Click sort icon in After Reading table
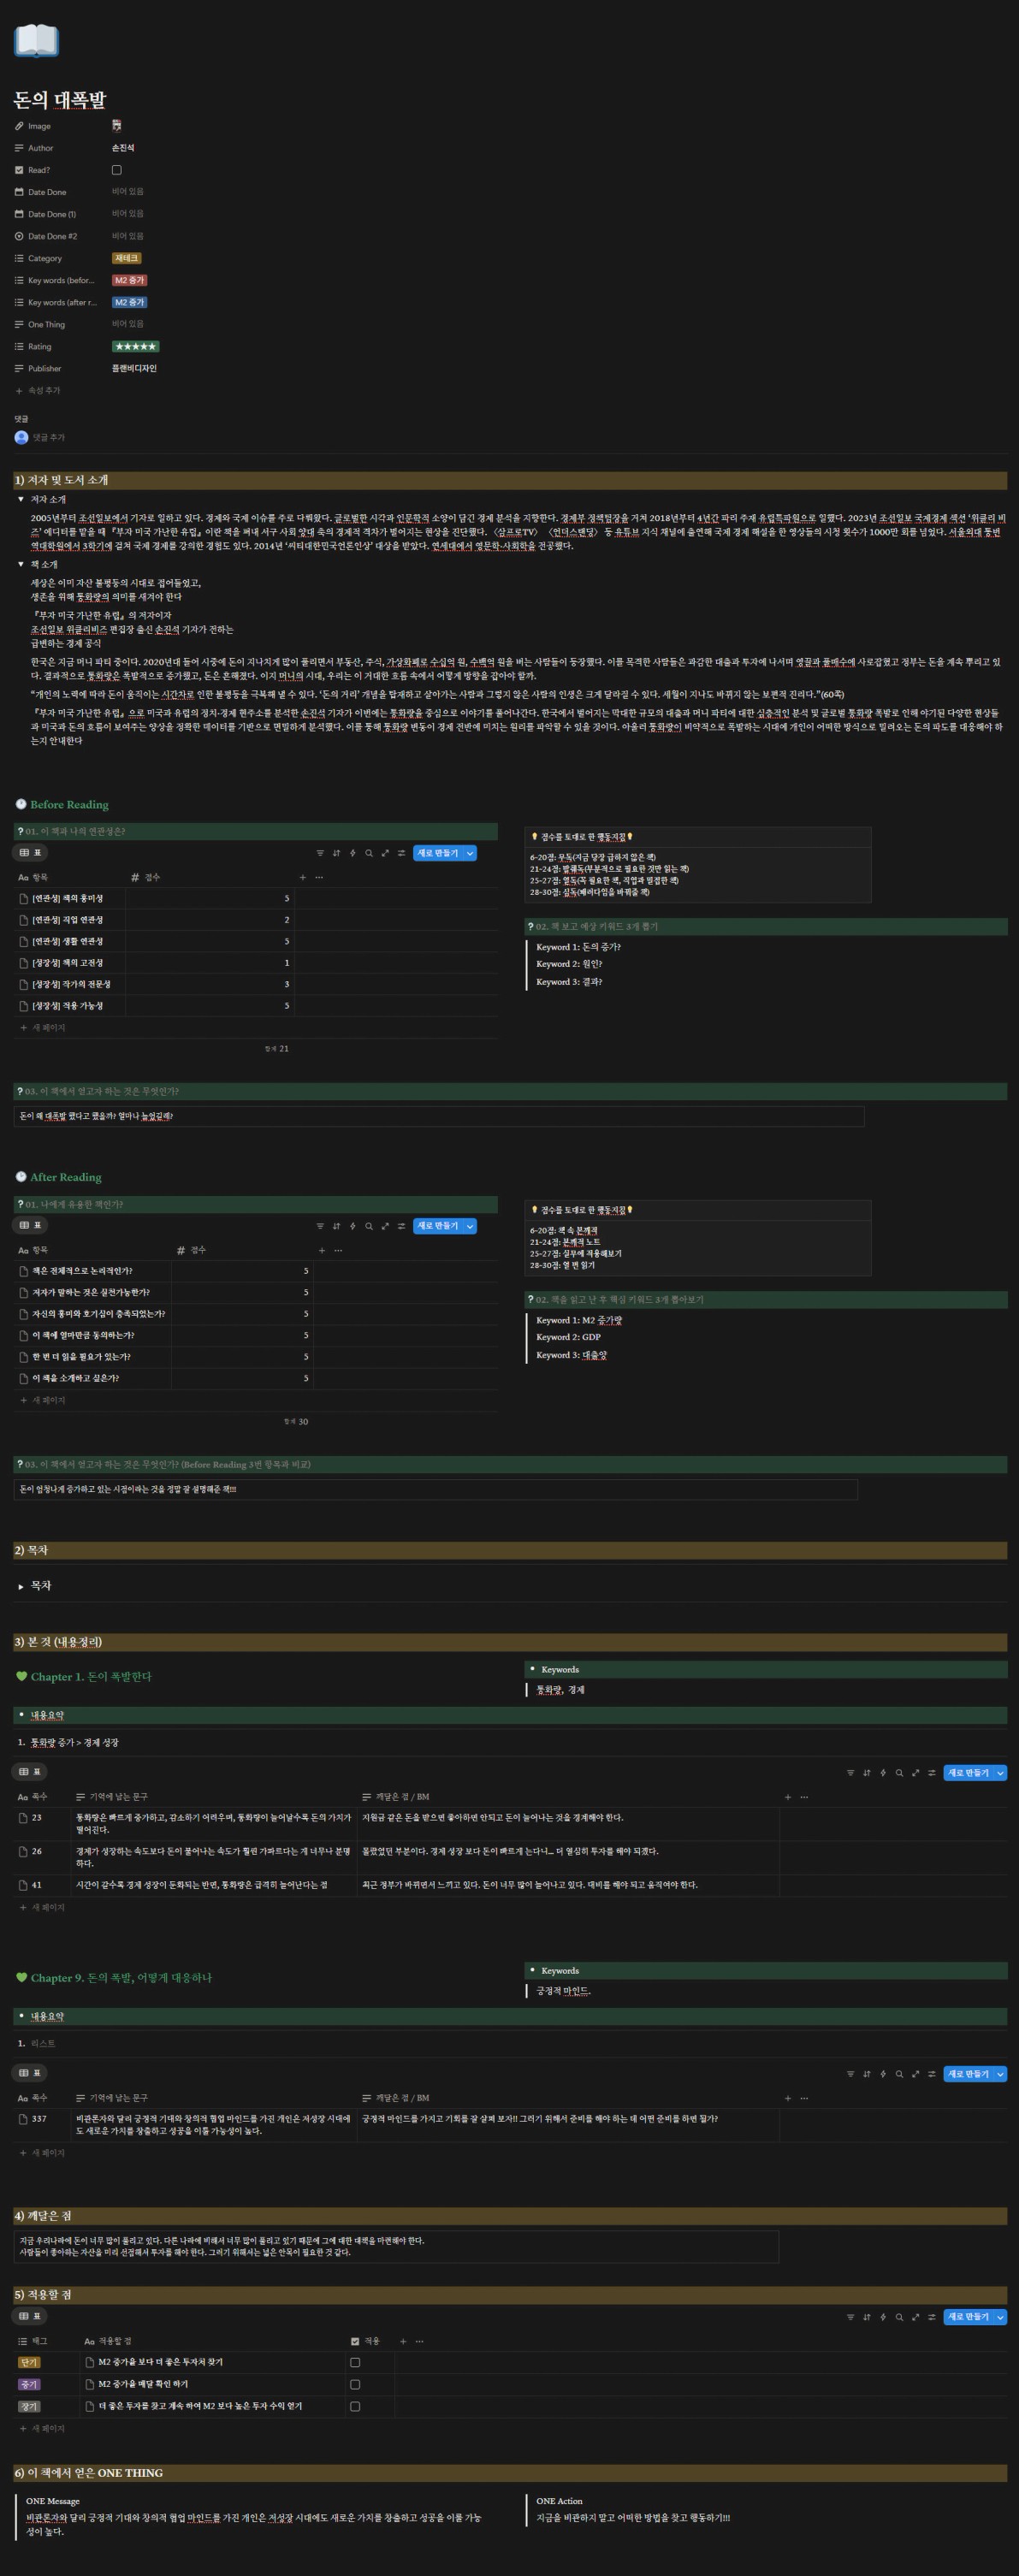 [x=336, y=1226]
